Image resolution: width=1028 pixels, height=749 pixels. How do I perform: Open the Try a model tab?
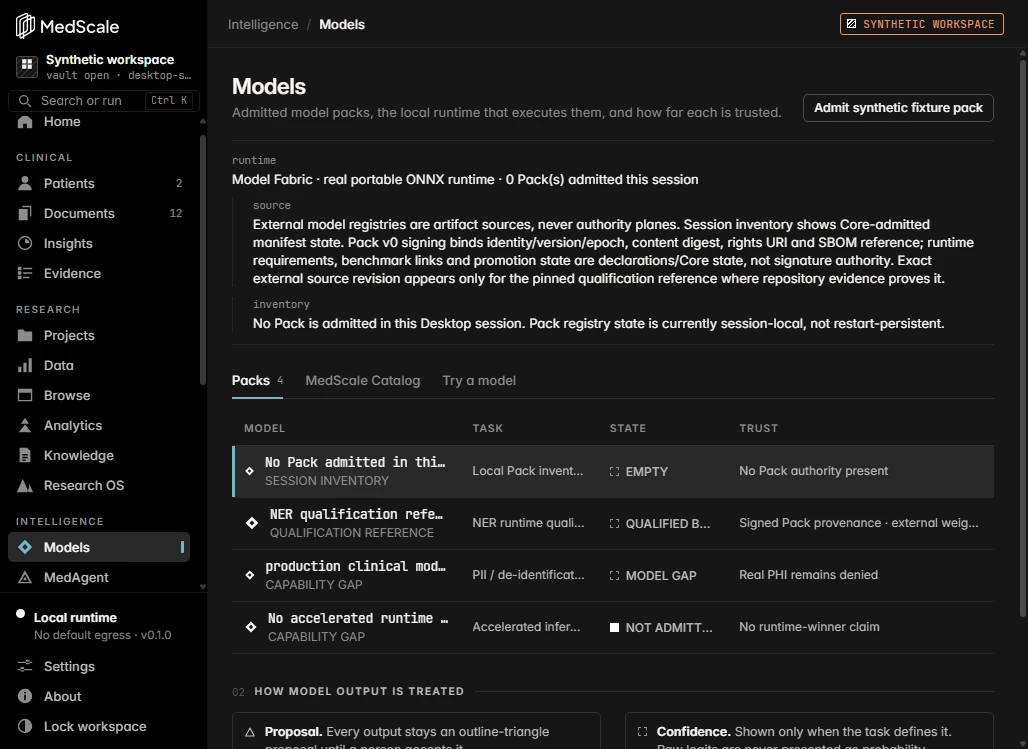tap(479, 381)
